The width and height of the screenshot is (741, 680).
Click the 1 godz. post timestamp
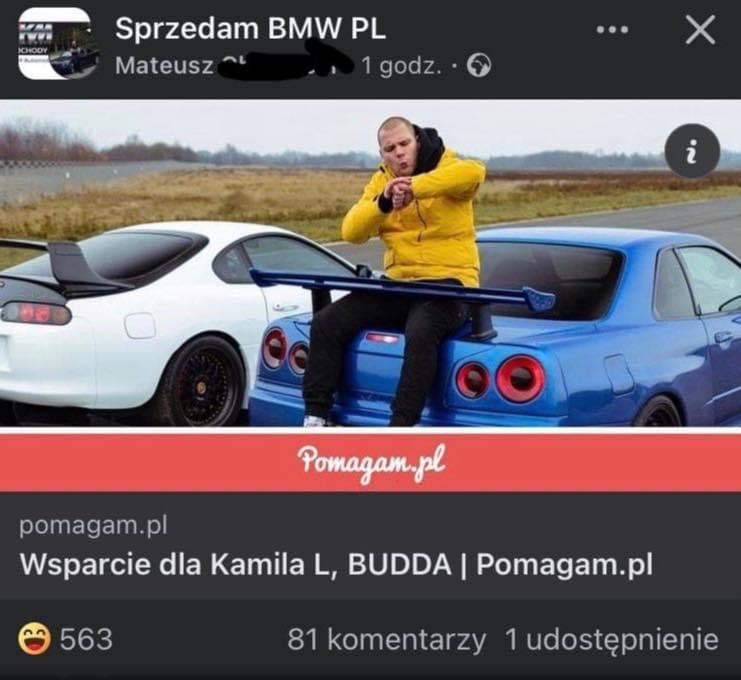point(402,66)
